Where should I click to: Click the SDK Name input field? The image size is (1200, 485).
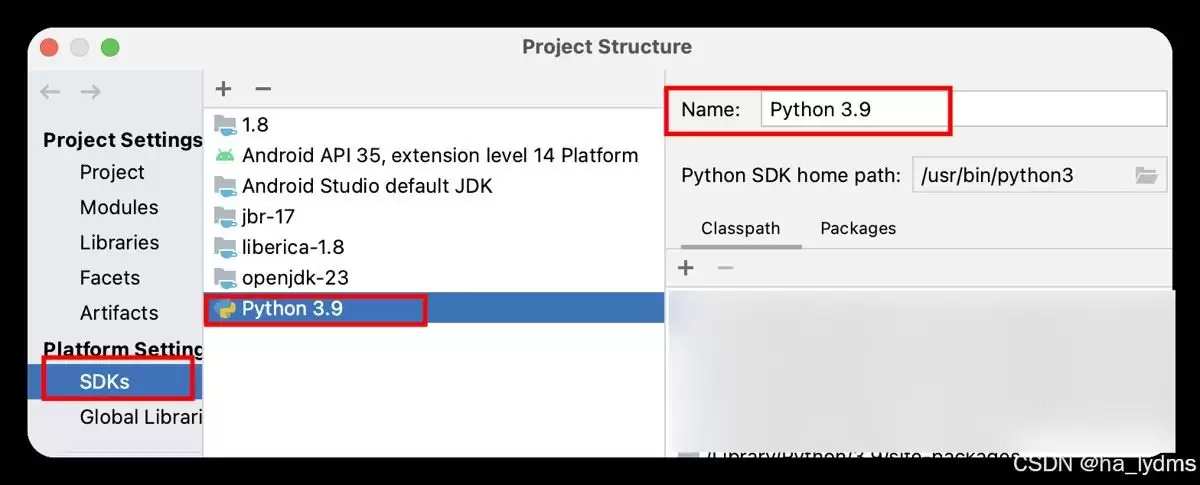point(964,109)
